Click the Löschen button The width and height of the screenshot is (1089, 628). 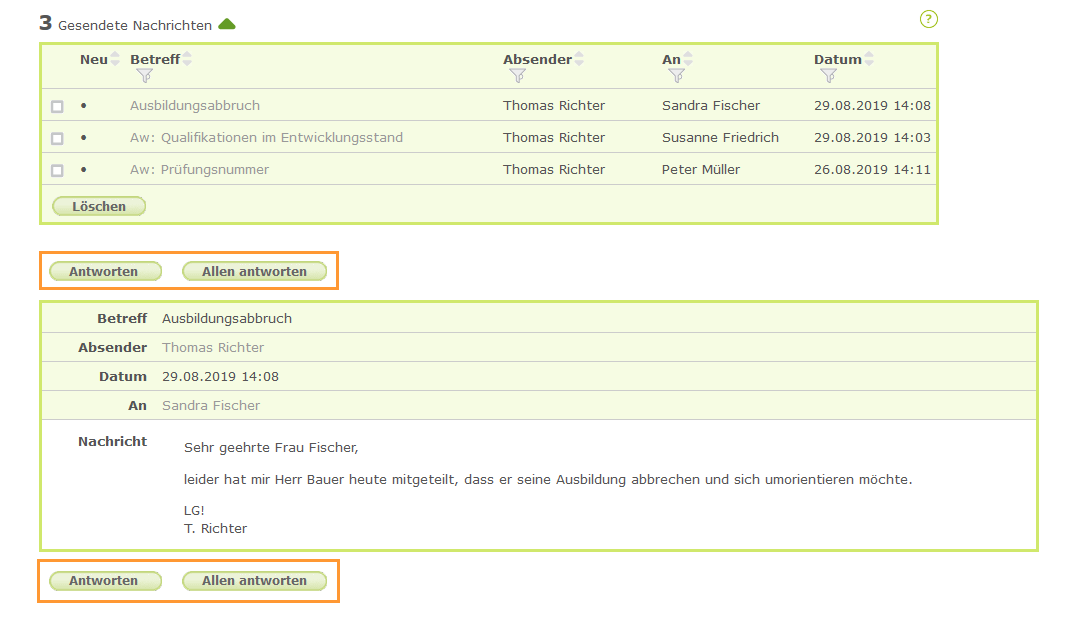[x=99, y=206]
